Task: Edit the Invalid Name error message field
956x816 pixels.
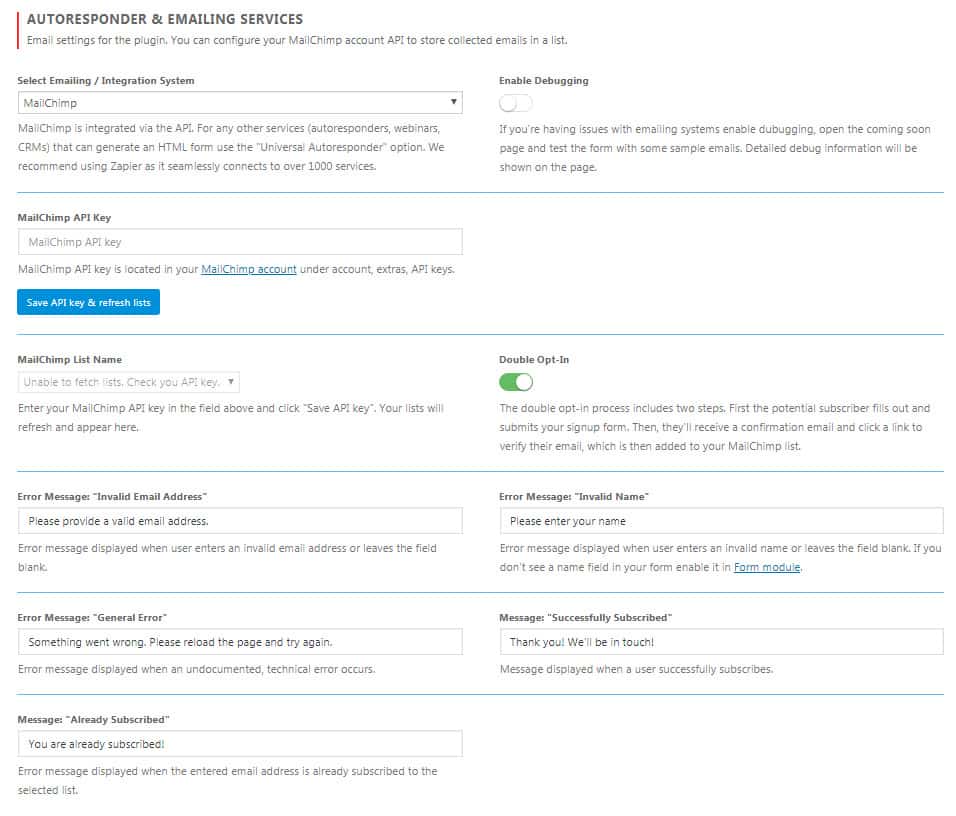Action: [x=721, y=521]
